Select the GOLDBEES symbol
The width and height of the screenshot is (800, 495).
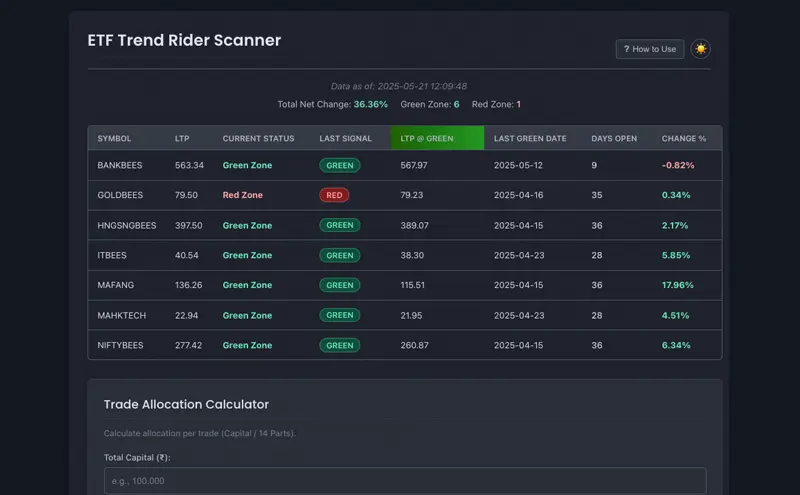coord(120,195)
